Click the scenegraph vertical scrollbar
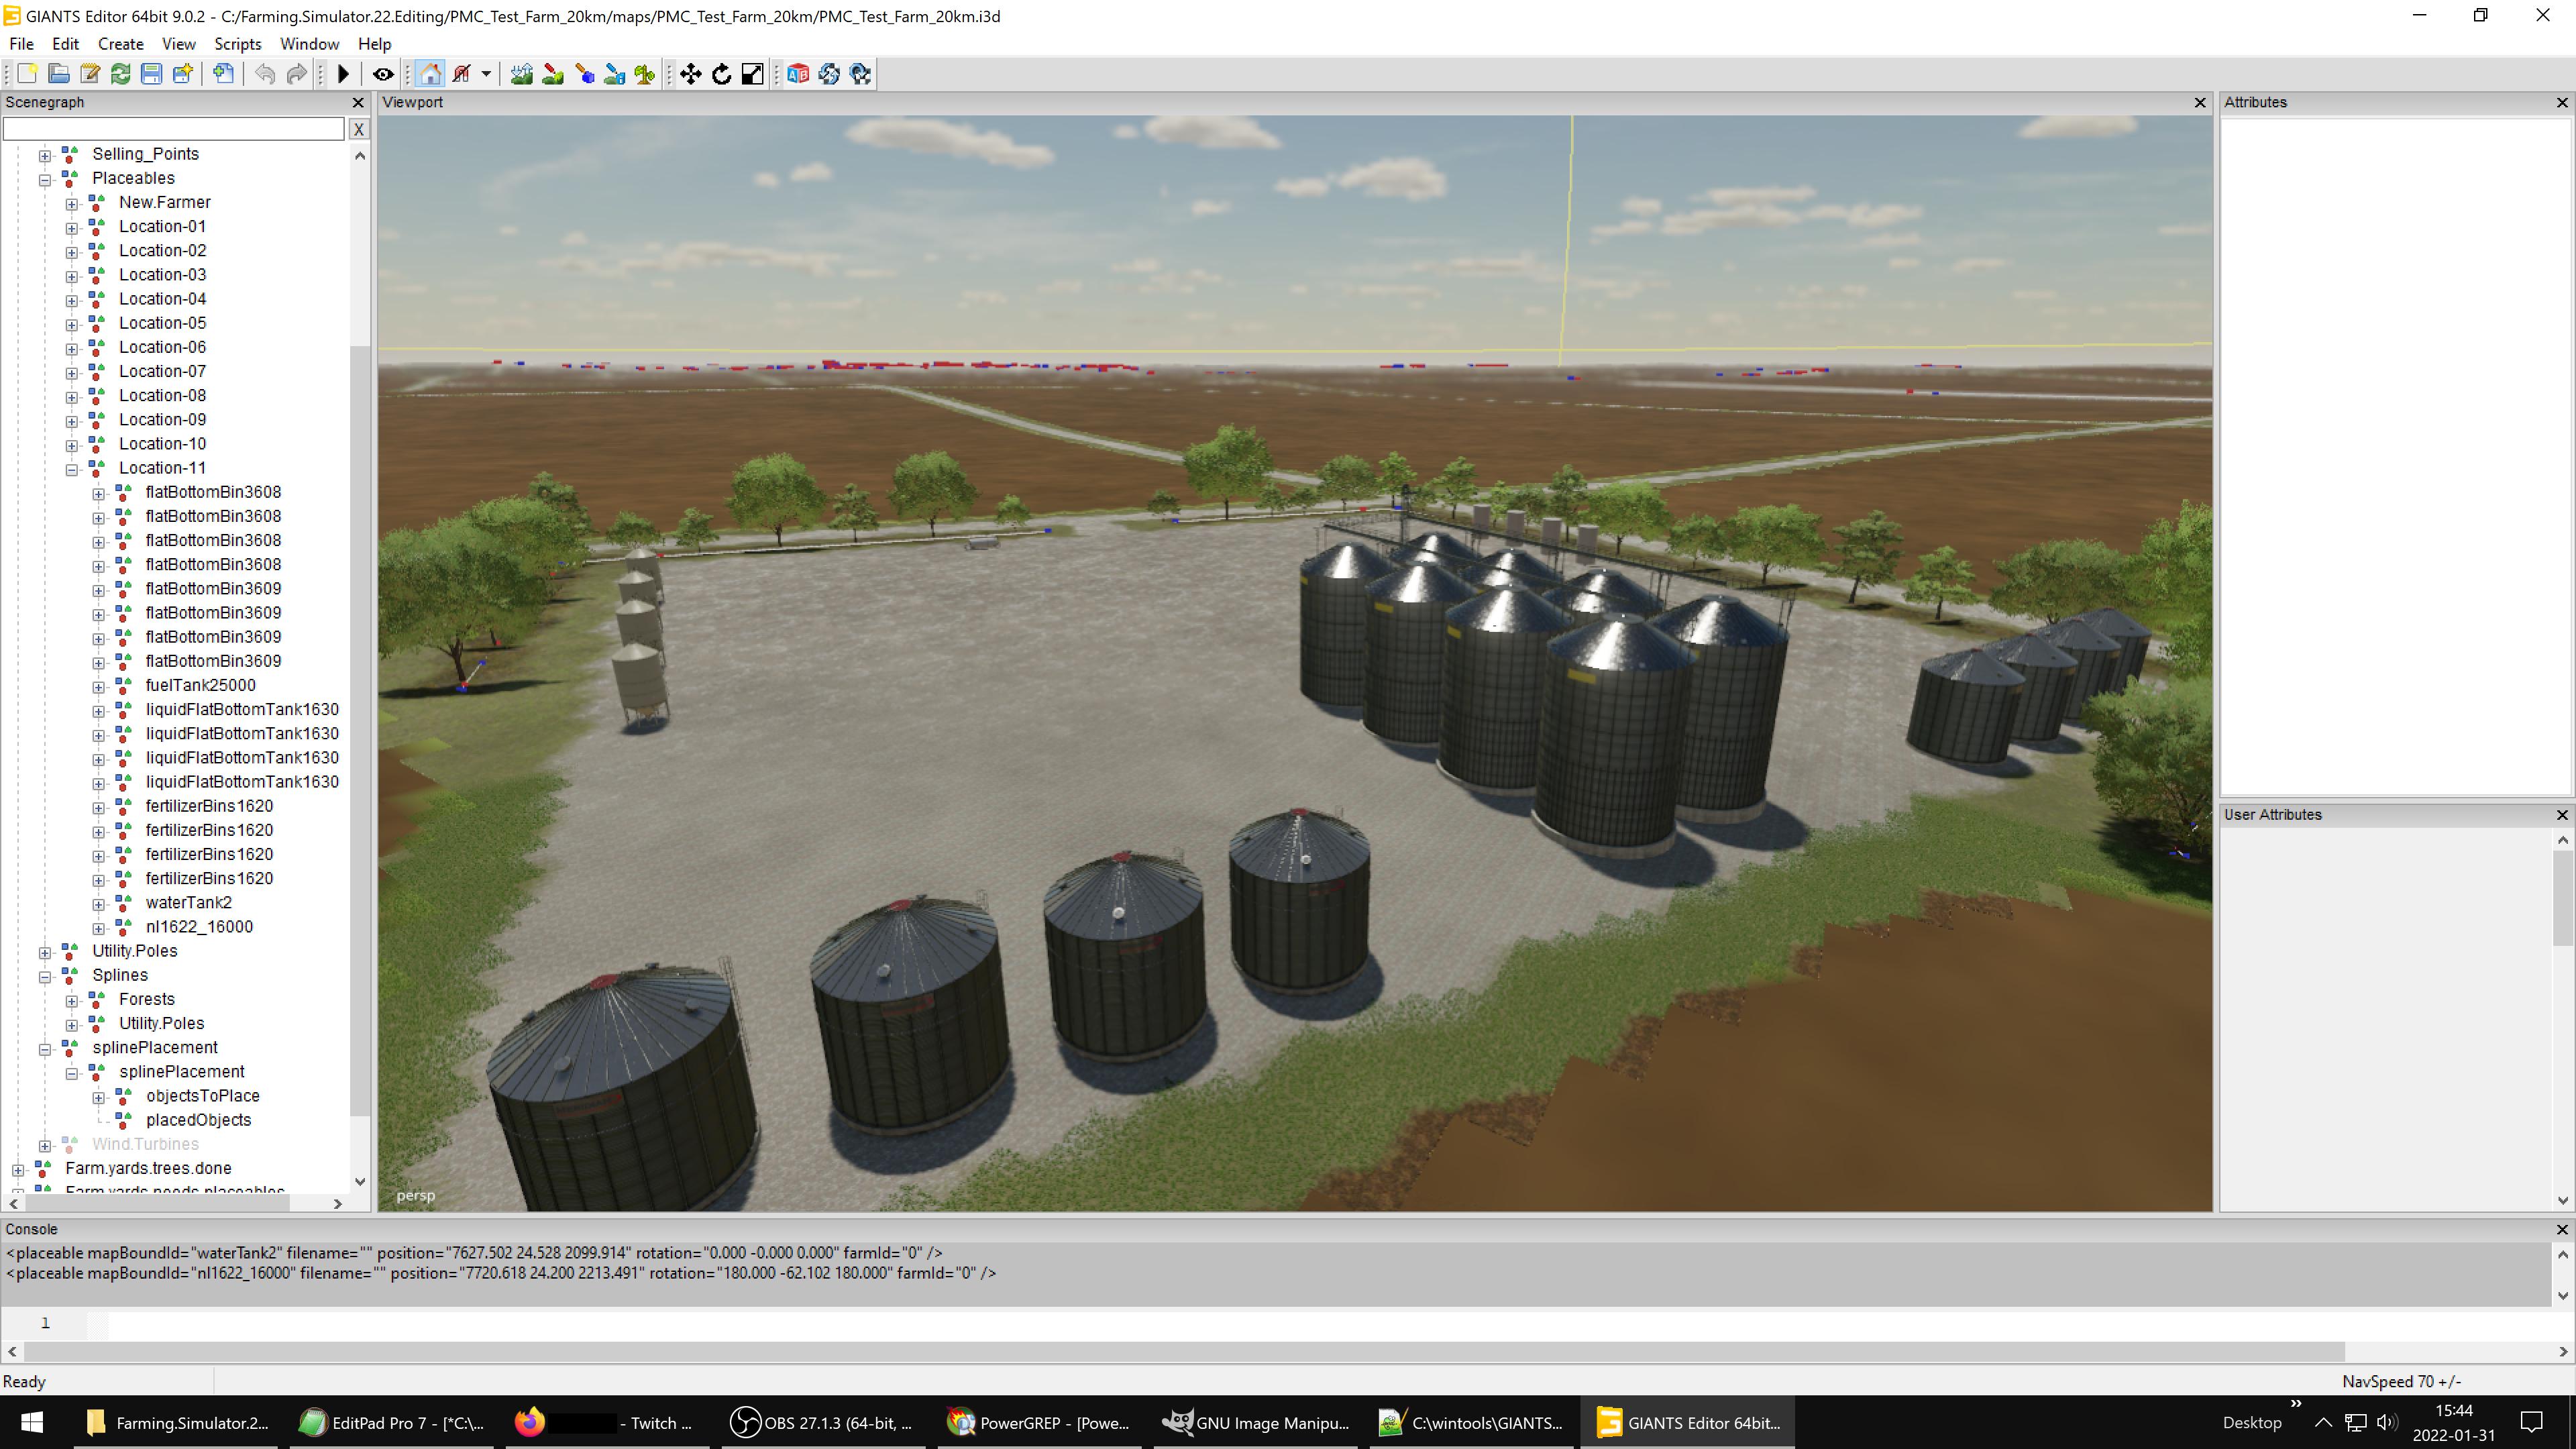Viewport: 2576px width, 1449px height. pos(360,730)
